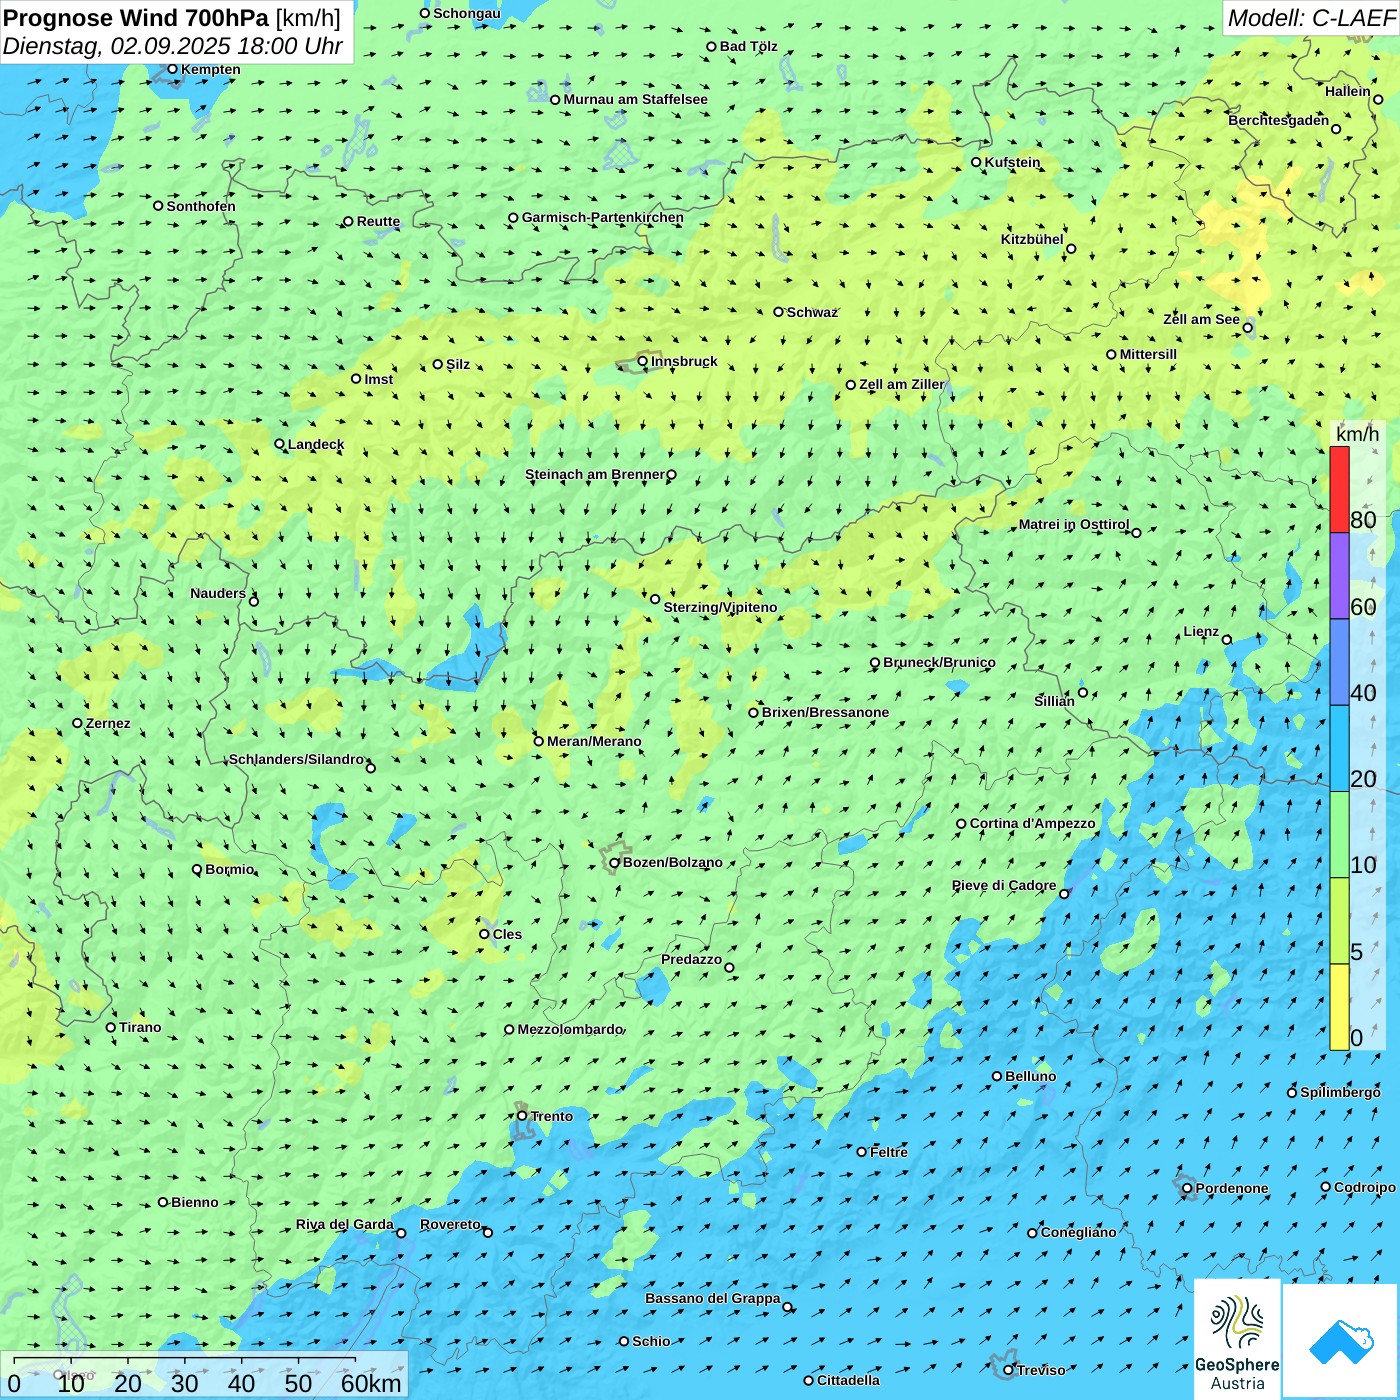The height and width of the screenshot is (1400, 1400).
Task: Click the red 80 km/h legend color
Action: (x=1339, y=490)
